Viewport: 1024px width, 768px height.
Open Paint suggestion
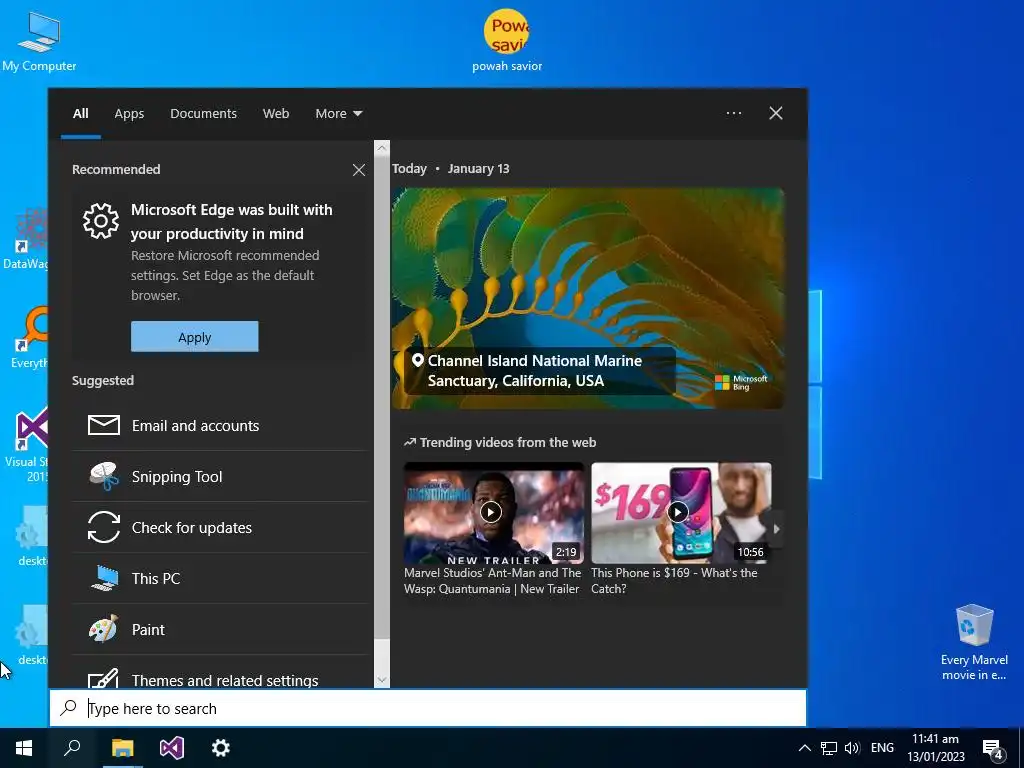pyautogui.click(x=219, y=629)
